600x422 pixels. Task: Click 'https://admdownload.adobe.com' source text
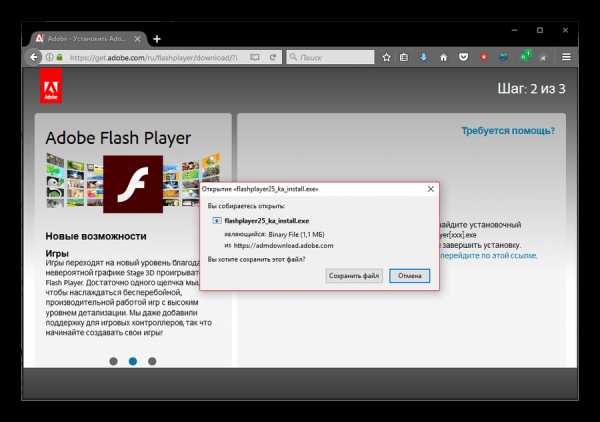[x=284, y=246]
